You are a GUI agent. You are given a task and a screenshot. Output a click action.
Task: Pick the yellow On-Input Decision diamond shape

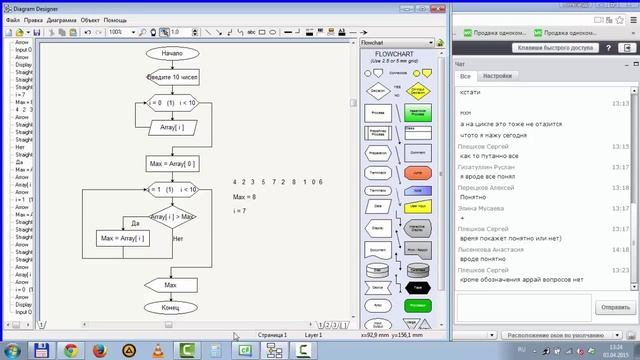(418, 91)
